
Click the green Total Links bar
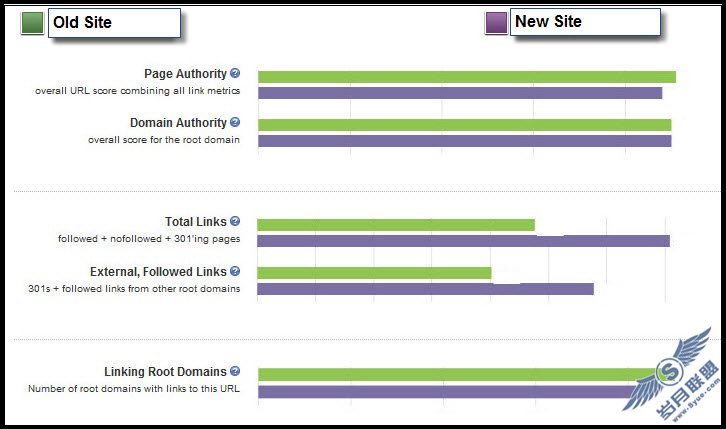(x=396, y=225)
